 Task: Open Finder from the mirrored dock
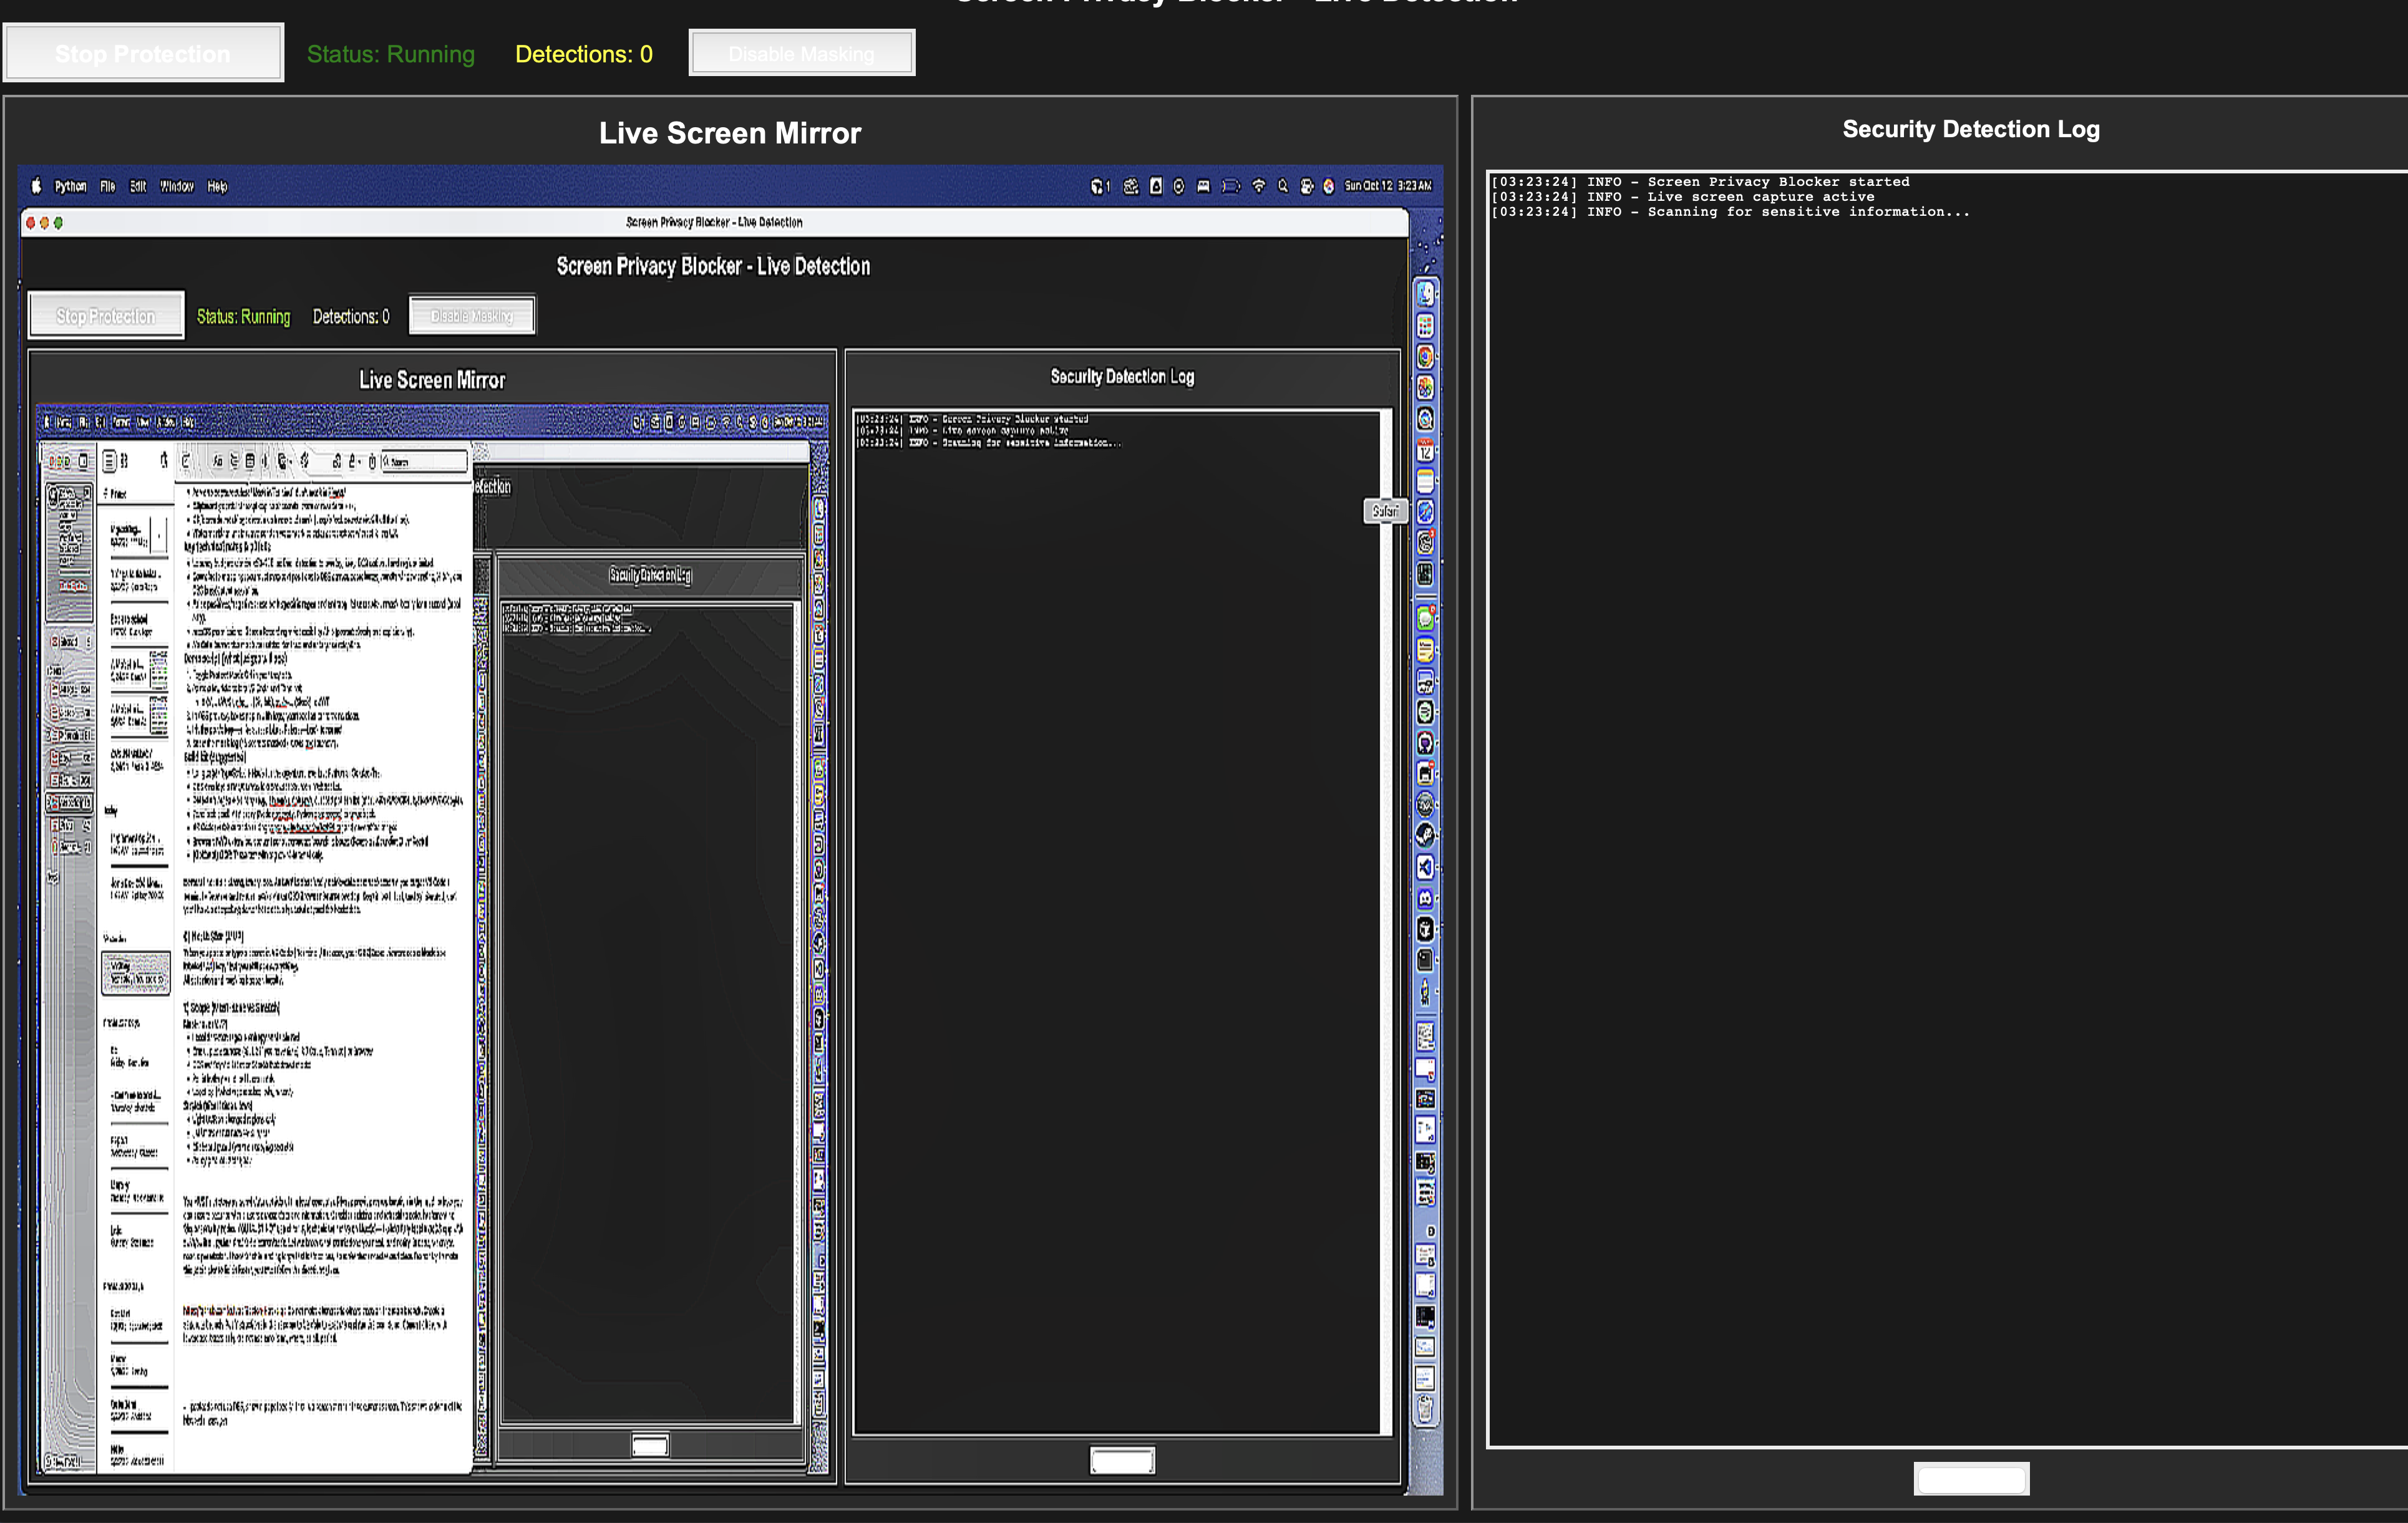click(x=1425, y=293)
